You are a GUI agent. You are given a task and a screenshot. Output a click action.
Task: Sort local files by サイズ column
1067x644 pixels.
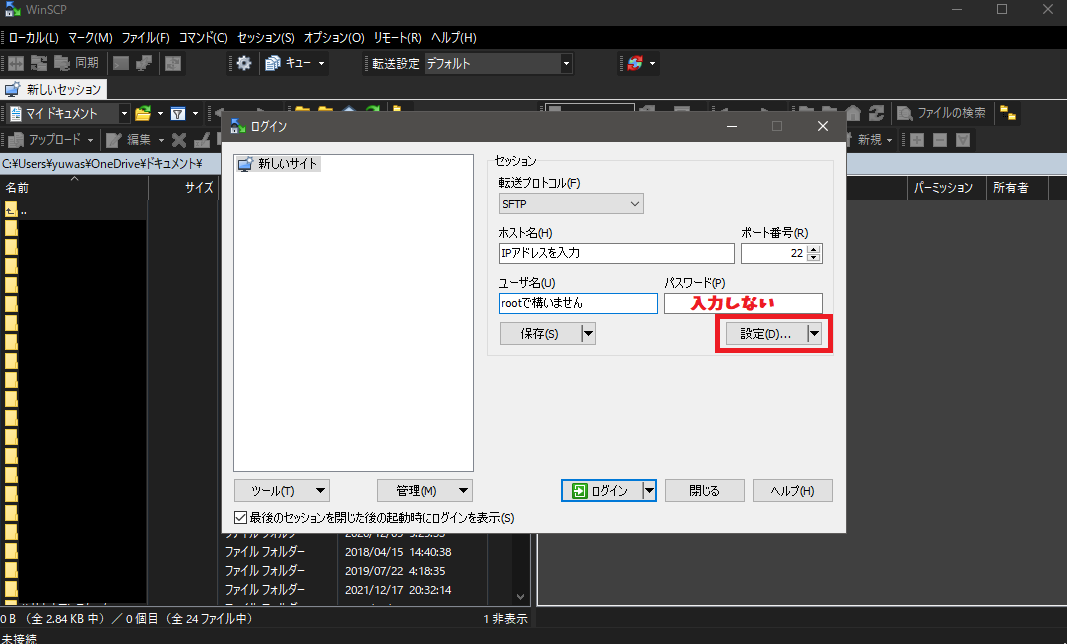click(184, 188)
